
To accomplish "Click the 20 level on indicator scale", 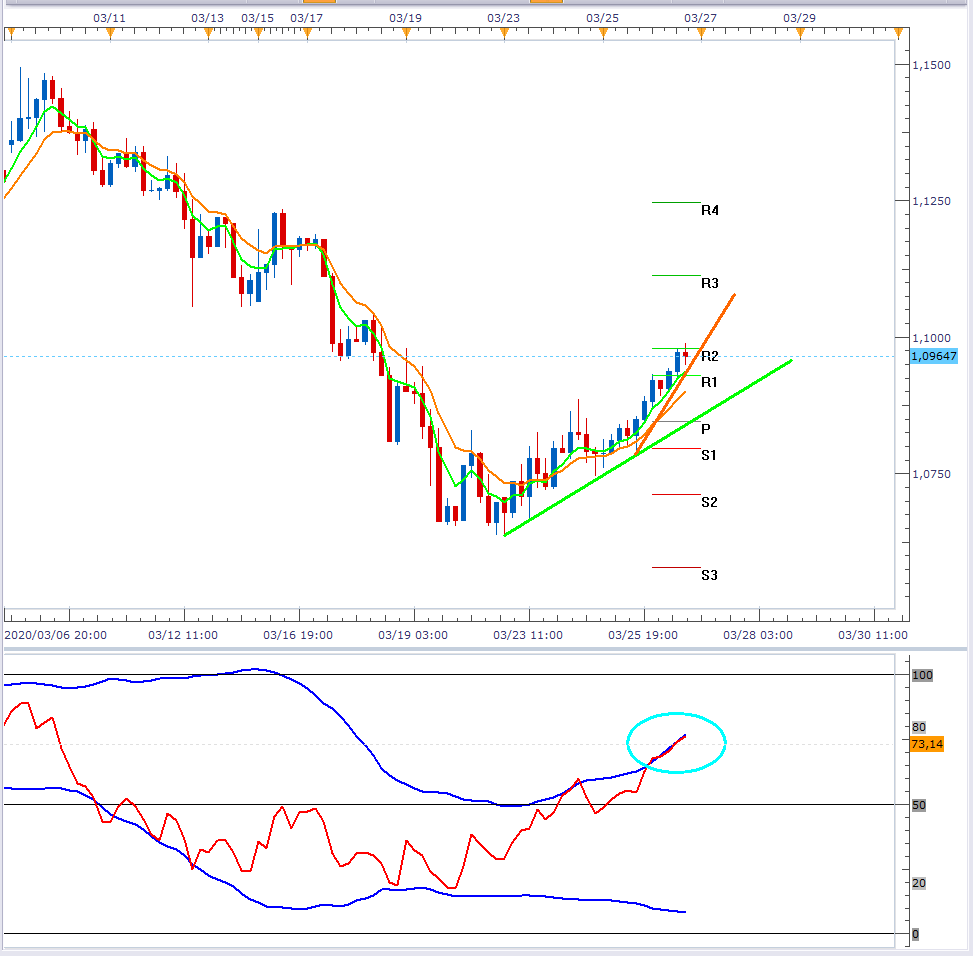I will coord(919,883).
